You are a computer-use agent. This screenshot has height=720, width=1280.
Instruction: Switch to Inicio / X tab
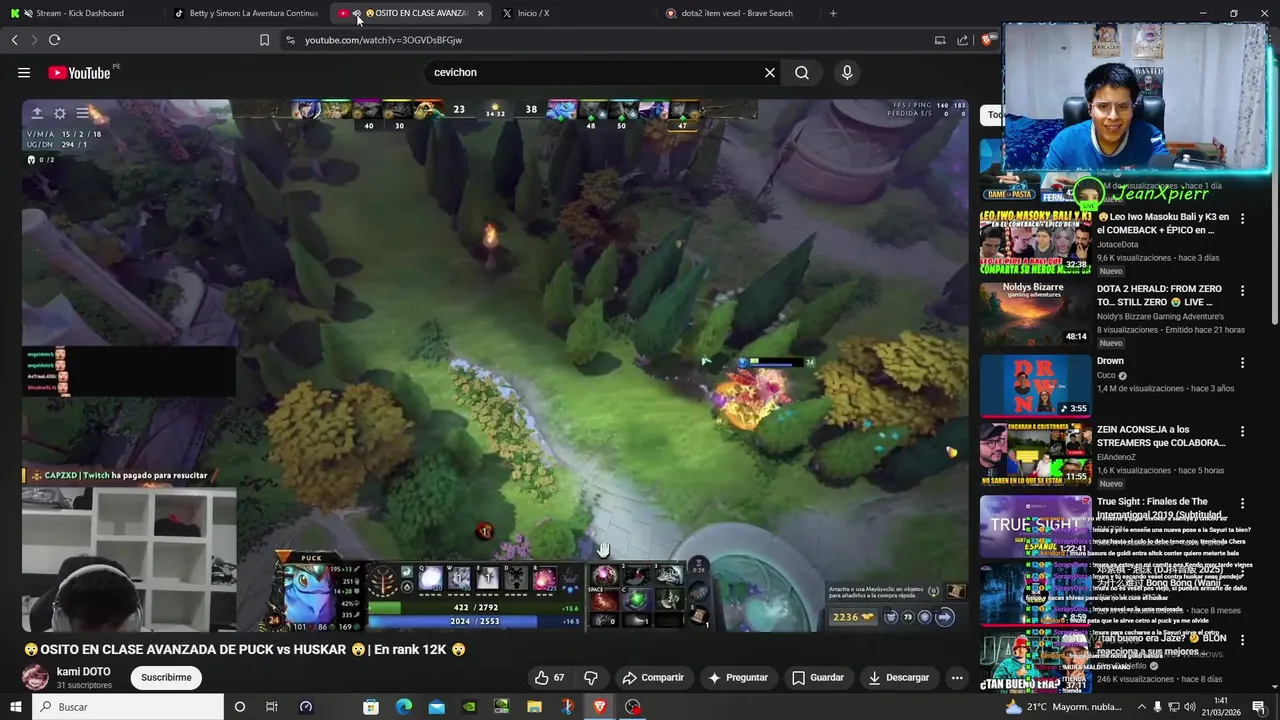[573, 13]
